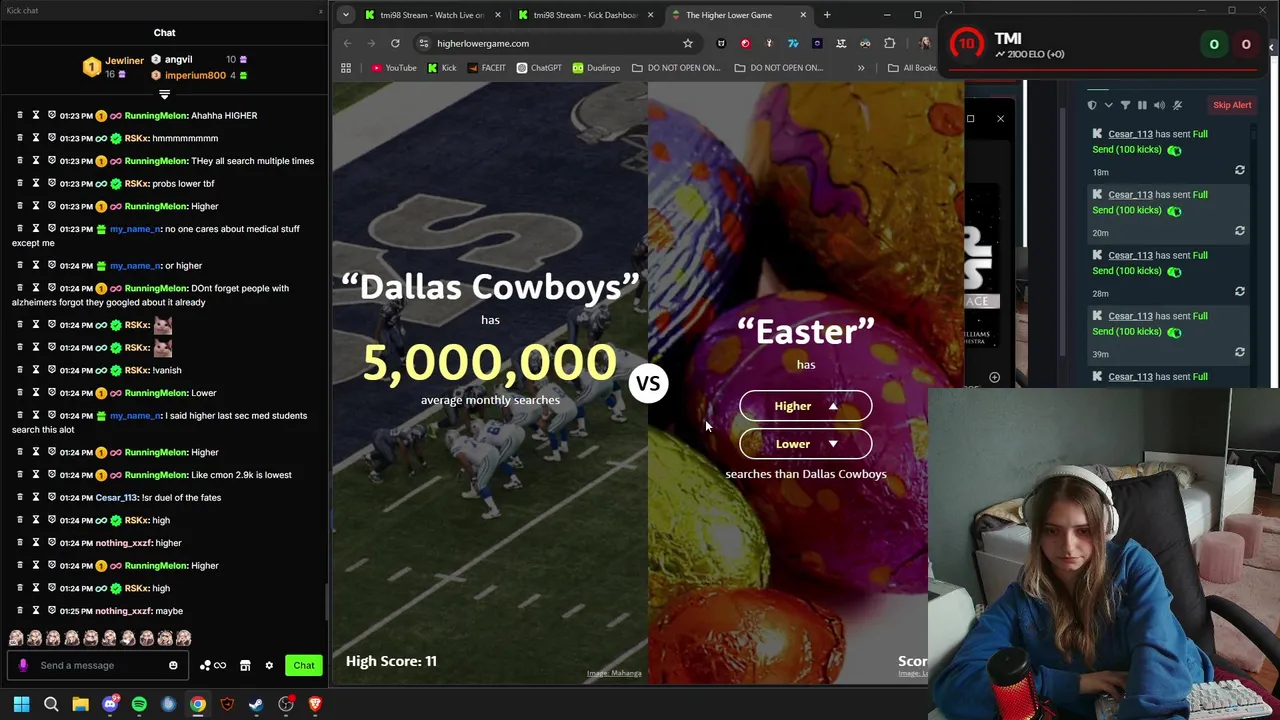Viewport: 1280px width, 720px height.
Task: Open Windows Start menu
Action: pyautogui.click(x=21, y=704)
